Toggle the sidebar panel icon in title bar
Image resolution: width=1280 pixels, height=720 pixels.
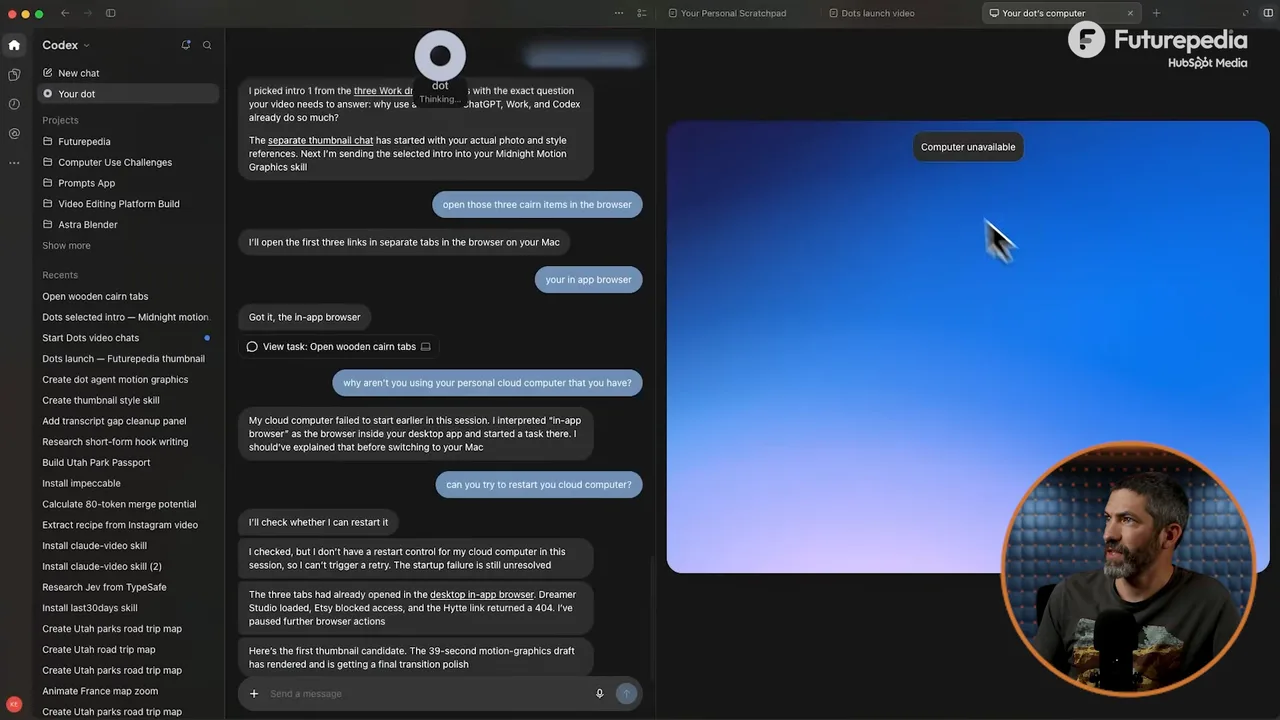111,13
